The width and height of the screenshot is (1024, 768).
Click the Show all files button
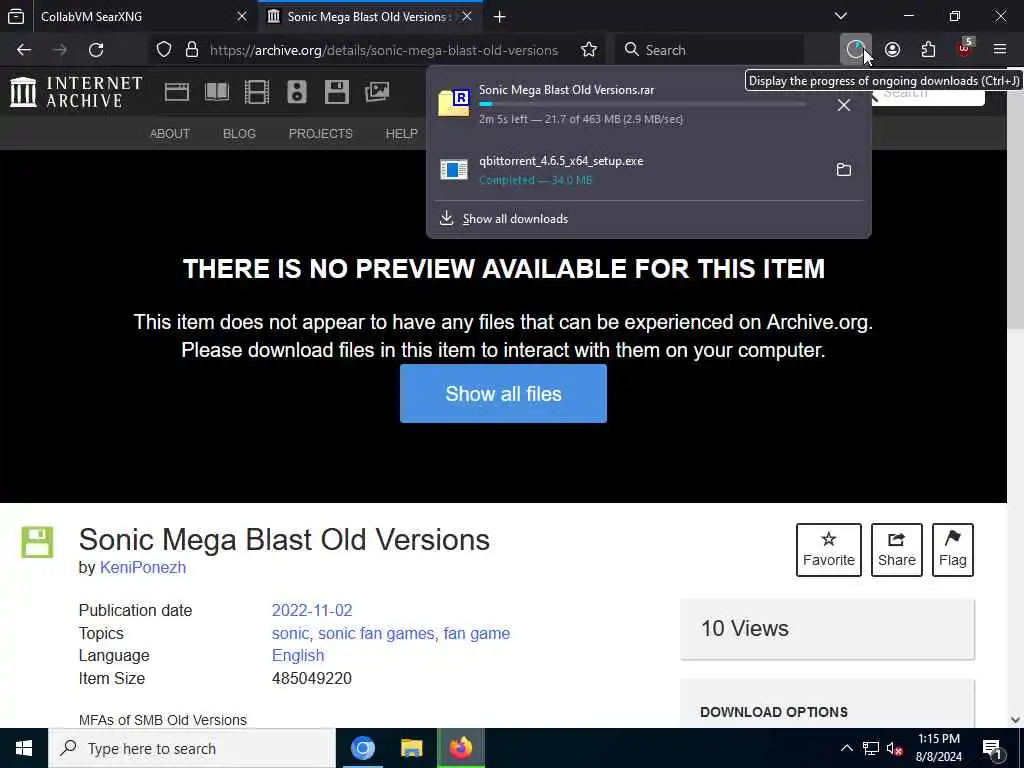(x=504, y=394)
